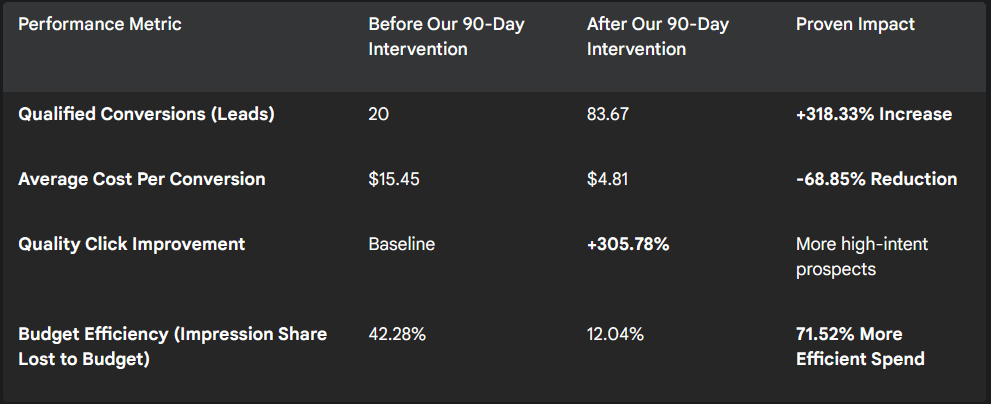Click the "Average Cost Per Conversion" label
The width and height of the screenshot is (991, 404).
(142, 179)
